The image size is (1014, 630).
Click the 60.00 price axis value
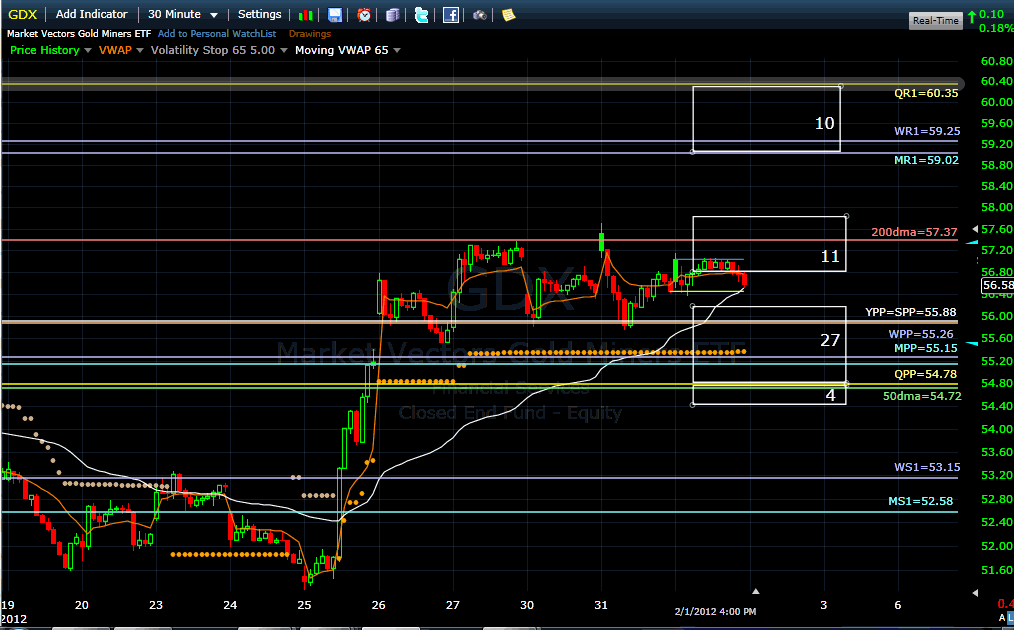tap(997, 102)
